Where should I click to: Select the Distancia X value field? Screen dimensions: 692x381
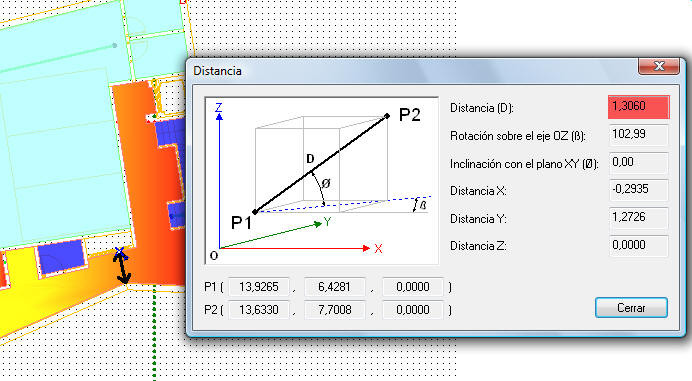(639, 190)
